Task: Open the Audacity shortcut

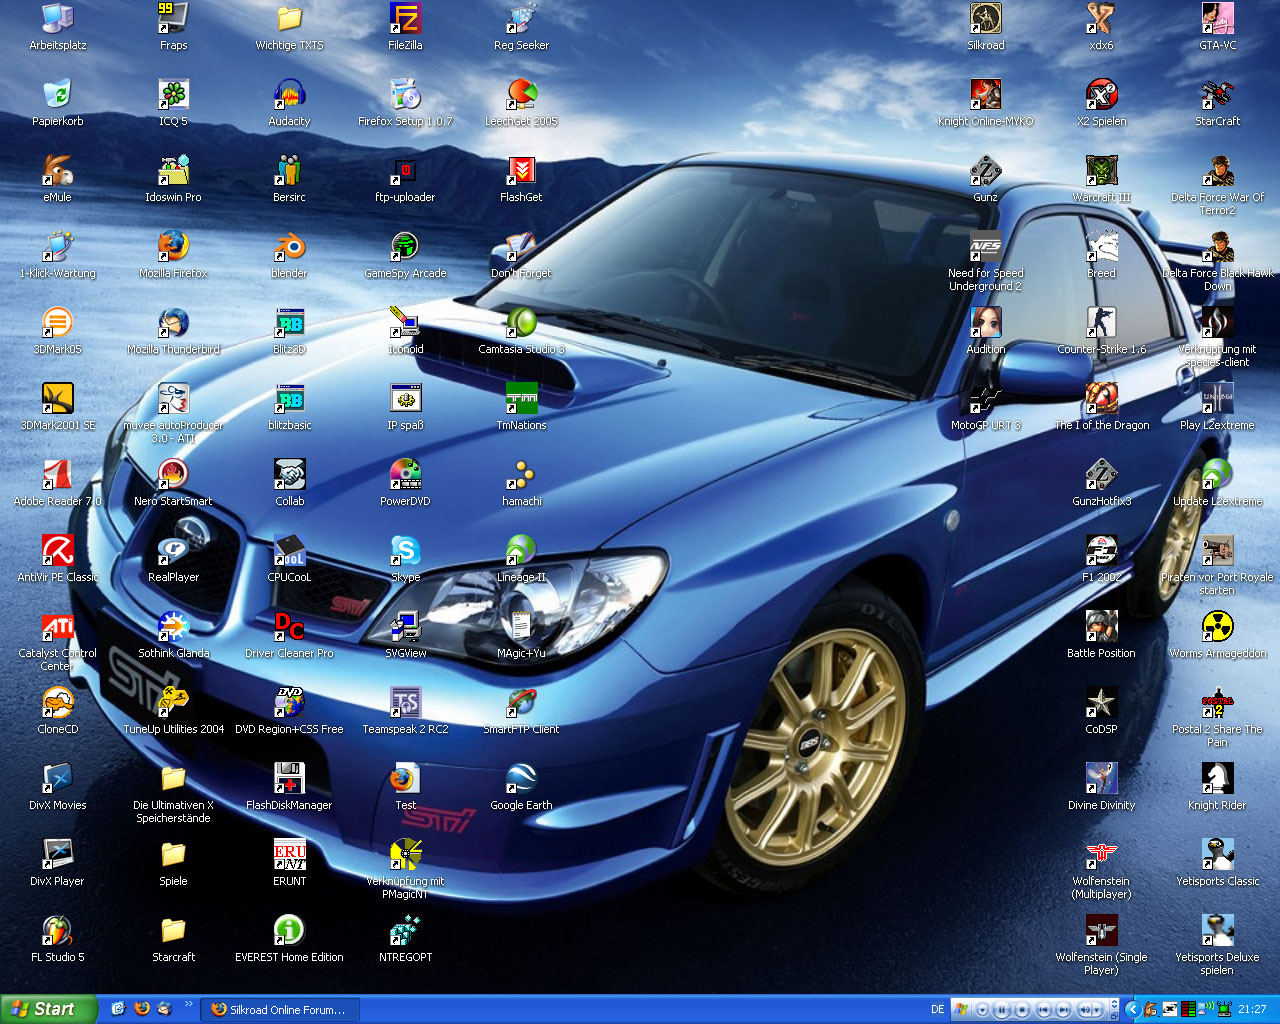Action: [x=289, y=96]
